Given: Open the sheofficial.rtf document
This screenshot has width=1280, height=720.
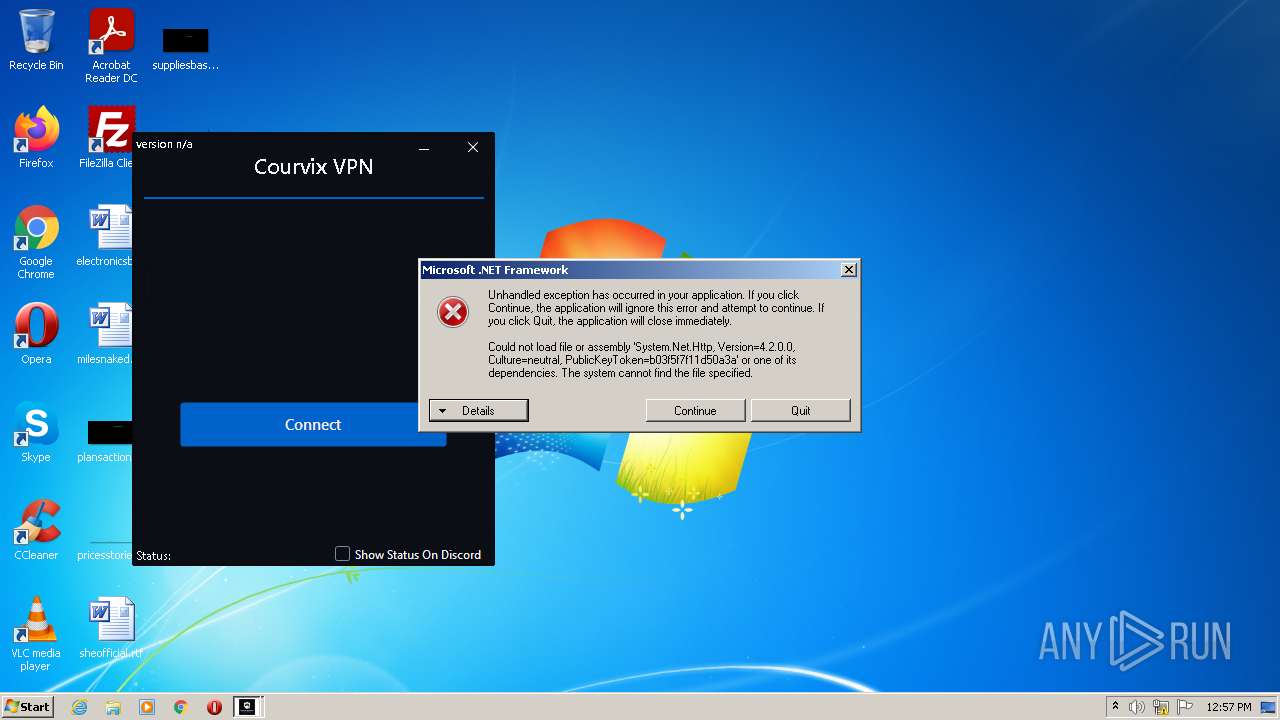Looking at the screenshot, I should (110, 628).
